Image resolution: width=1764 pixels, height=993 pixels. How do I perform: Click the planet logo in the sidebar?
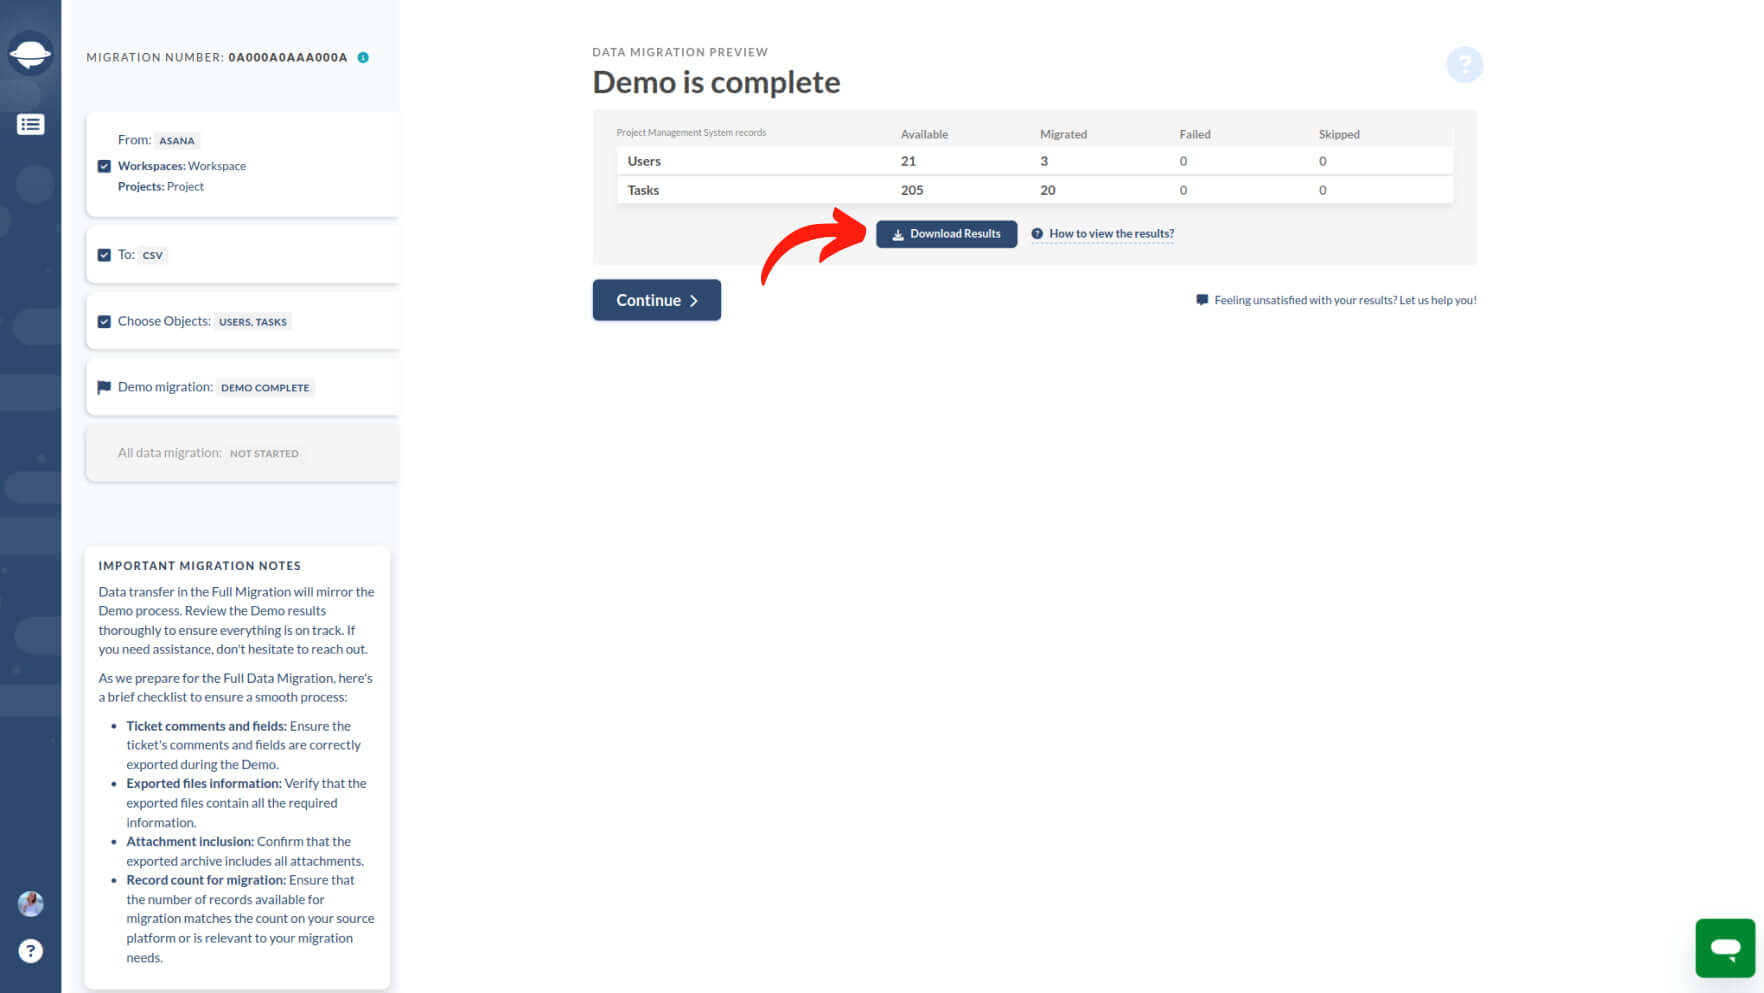[x=30, y=53]
